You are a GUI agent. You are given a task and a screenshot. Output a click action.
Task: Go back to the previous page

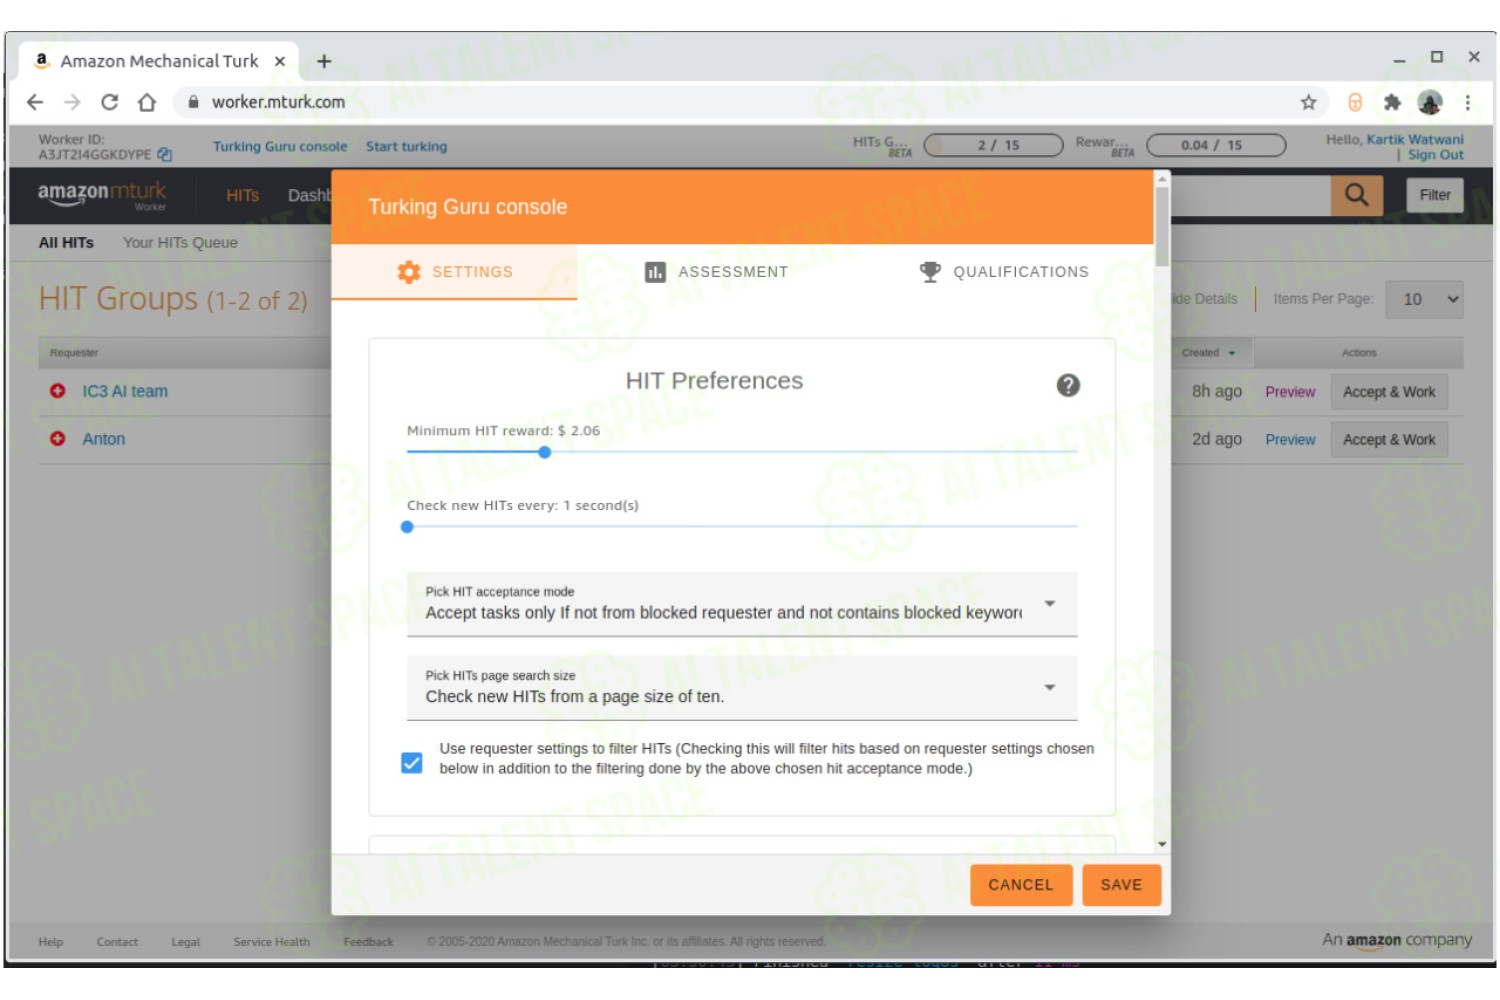coord(35,102)
